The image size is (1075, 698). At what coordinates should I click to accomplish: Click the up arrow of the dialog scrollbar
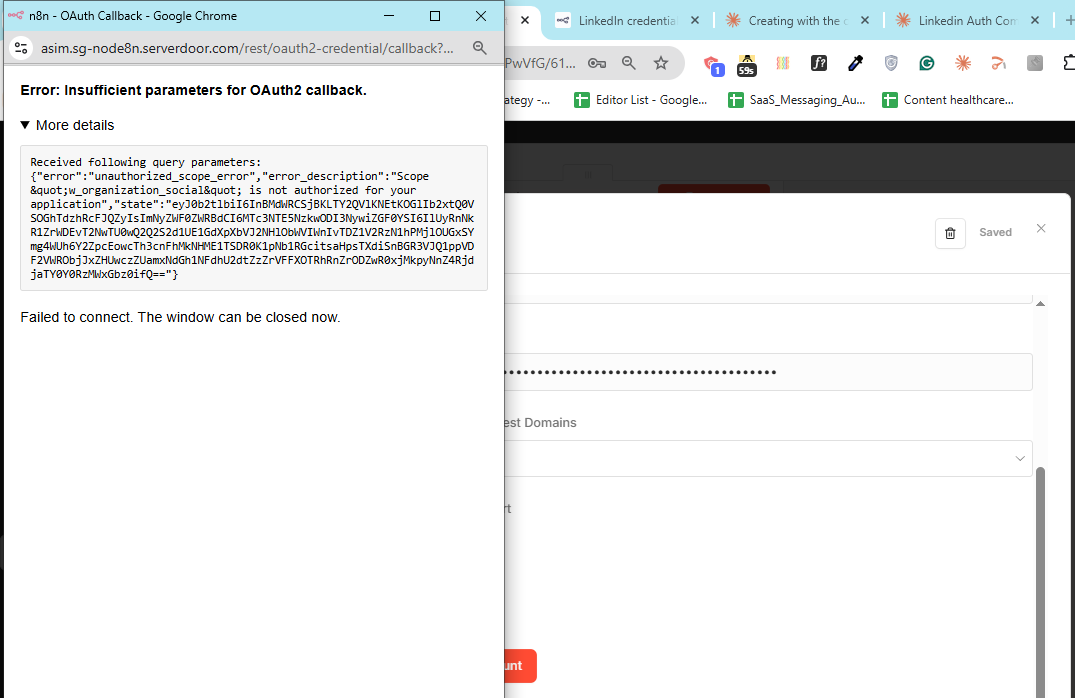tap(1040, 304)
